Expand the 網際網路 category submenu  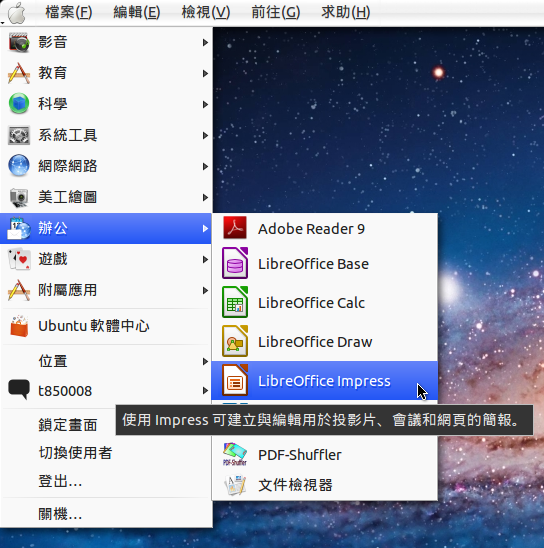click(x=106, y=166)
